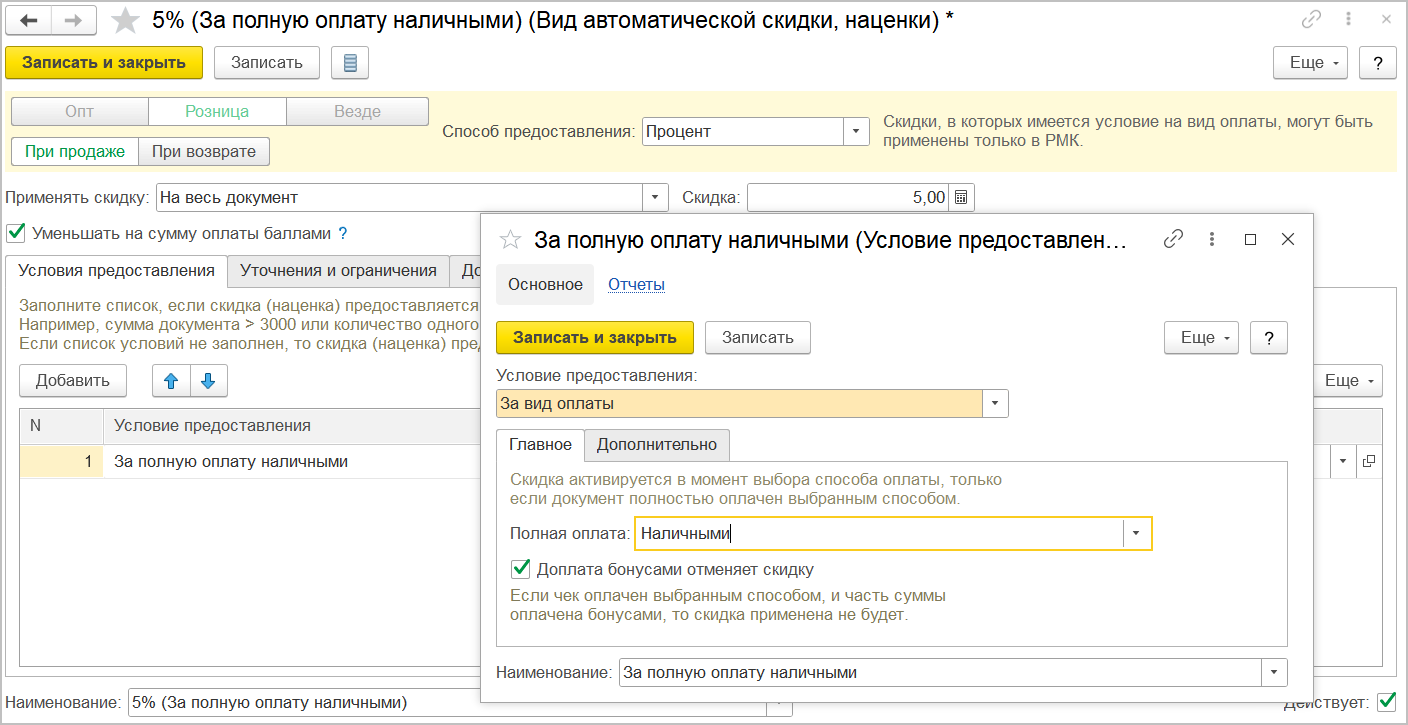Click the back navigation arrow
Image resolution: width=1408 pixels, height=725 pixels.
(28, 20)
